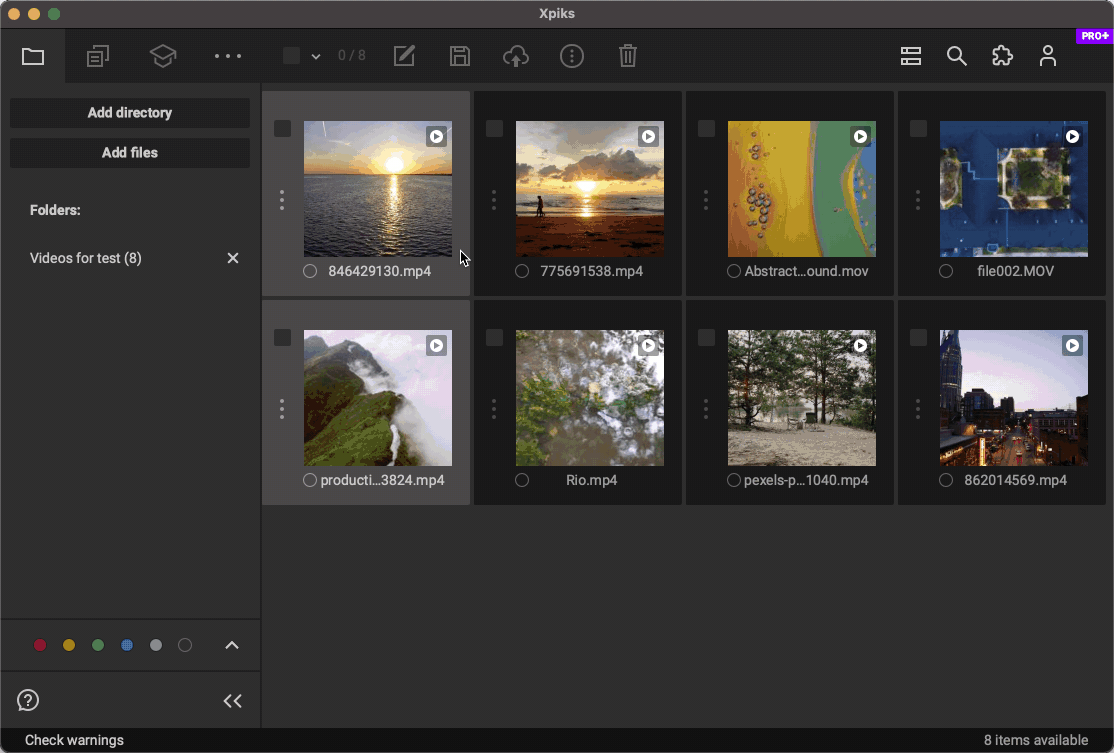Check the checkbox for 846429130.mp4
1114x753 pixels.
283,129
